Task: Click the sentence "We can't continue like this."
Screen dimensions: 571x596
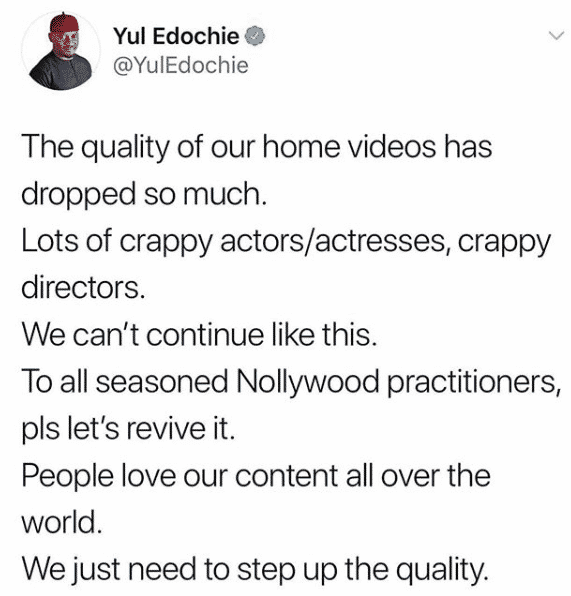Action: 199,335
